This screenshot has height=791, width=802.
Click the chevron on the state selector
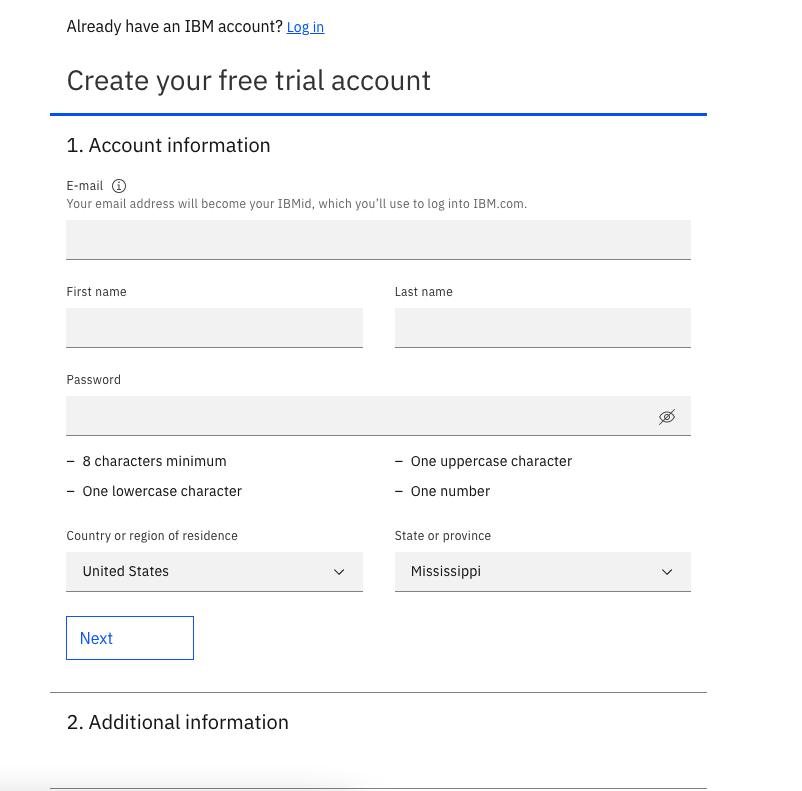click(x=667, y=571)
